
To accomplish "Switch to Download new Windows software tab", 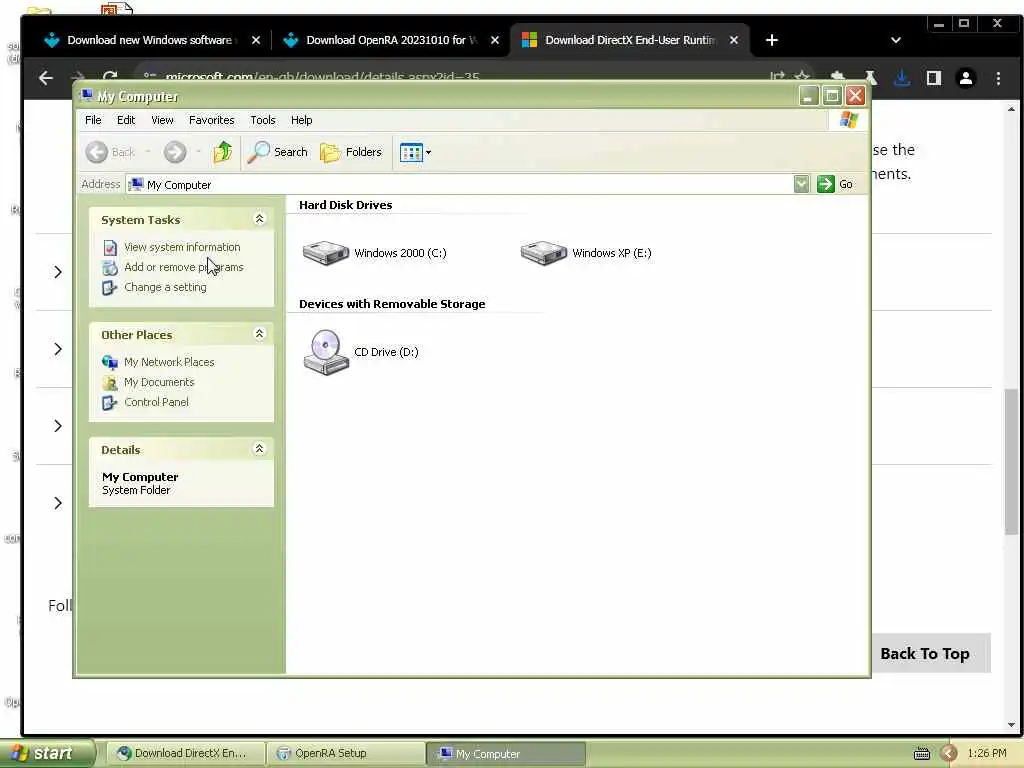I will pyautogui.click(x=152, y=40).
